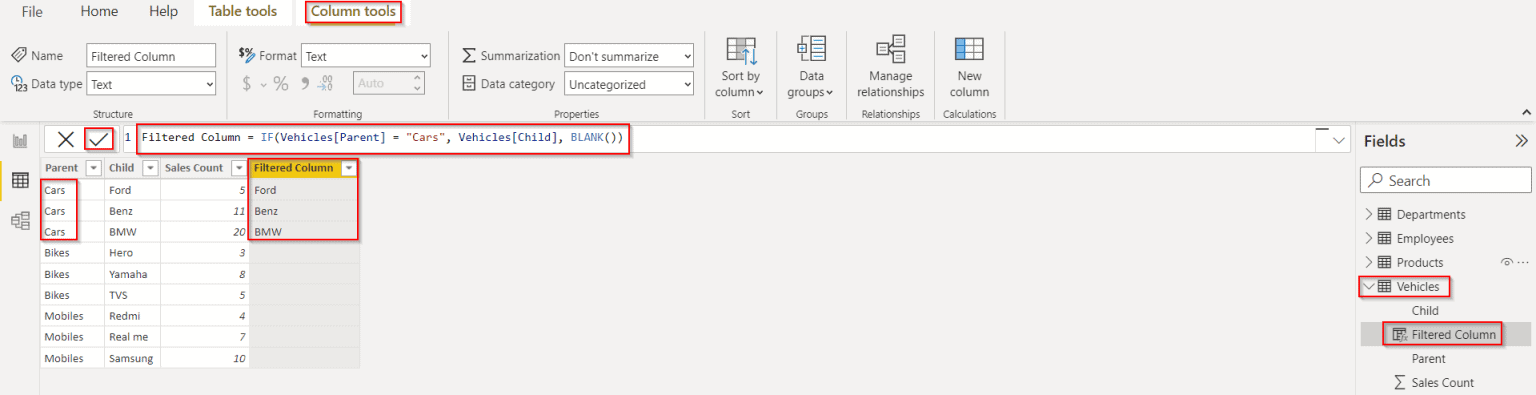Expand the Employees table in Fields
Screen dimensions: 1536x395
click(x=1369, y=238)
